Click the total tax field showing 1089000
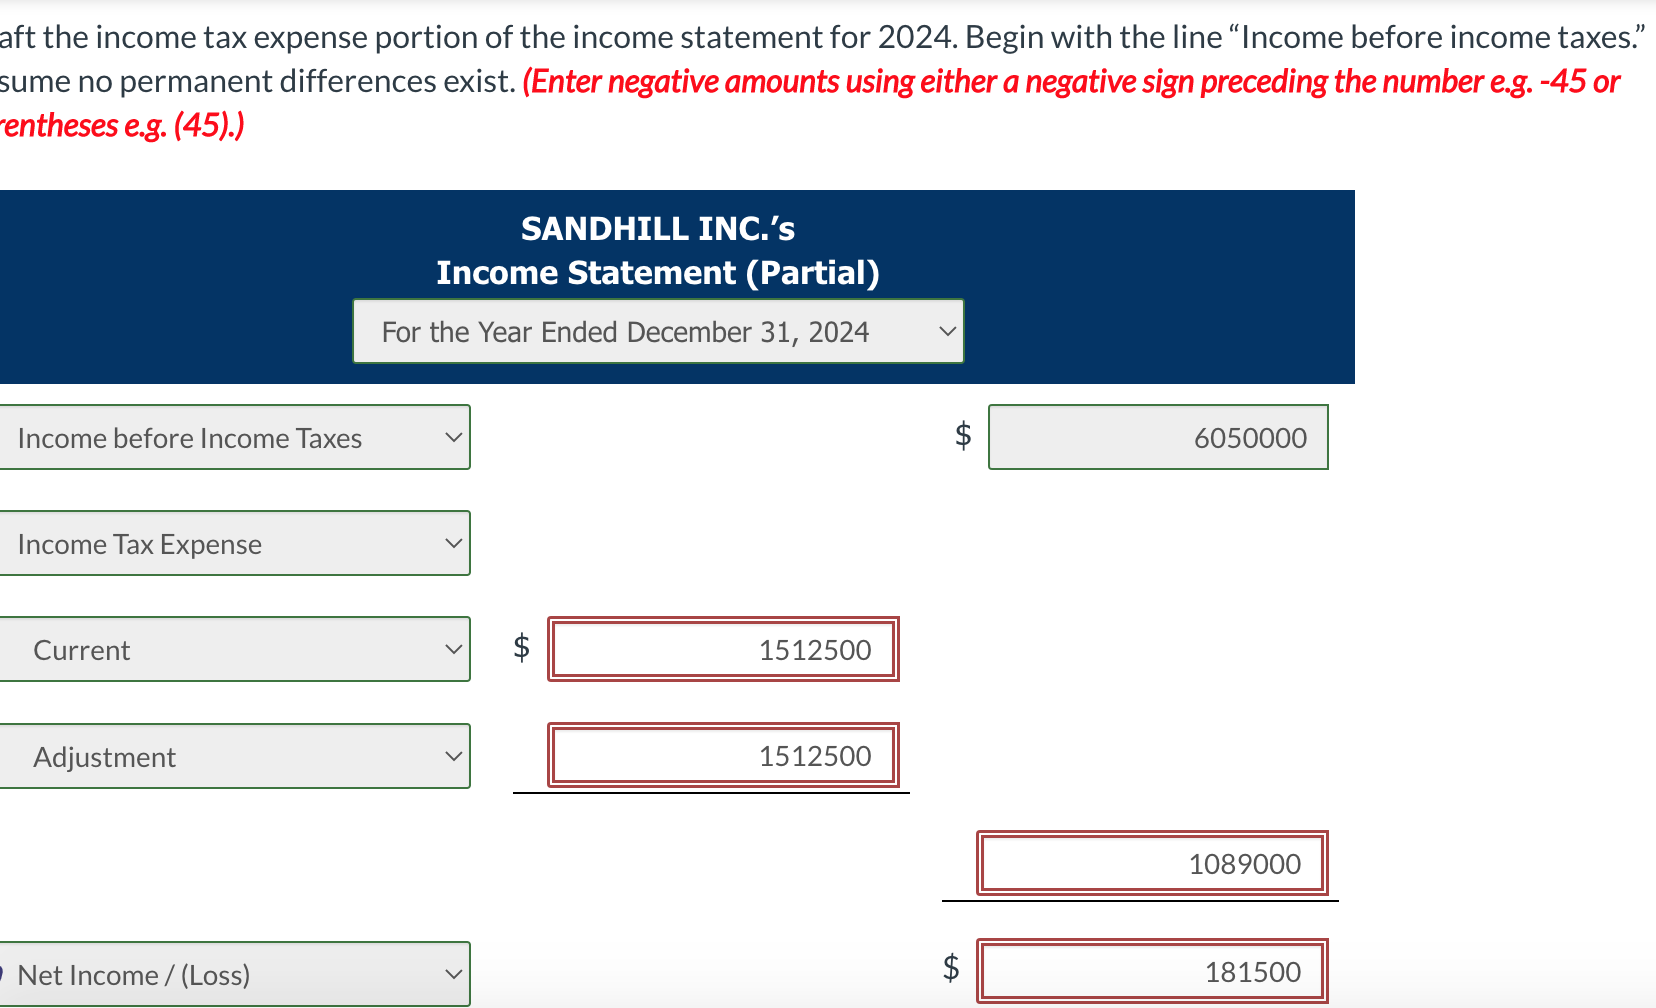 [x=1151, y=863]
